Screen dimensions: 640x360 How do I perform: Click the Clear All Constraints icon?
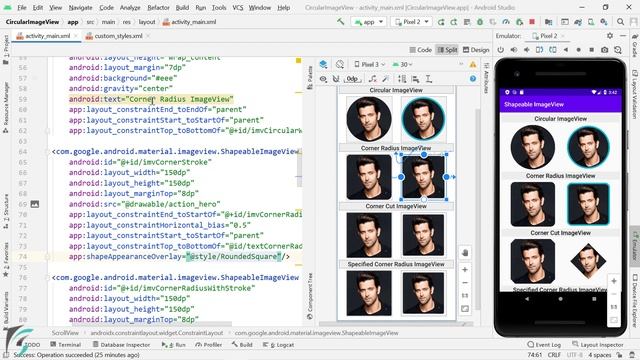[372, 79]
